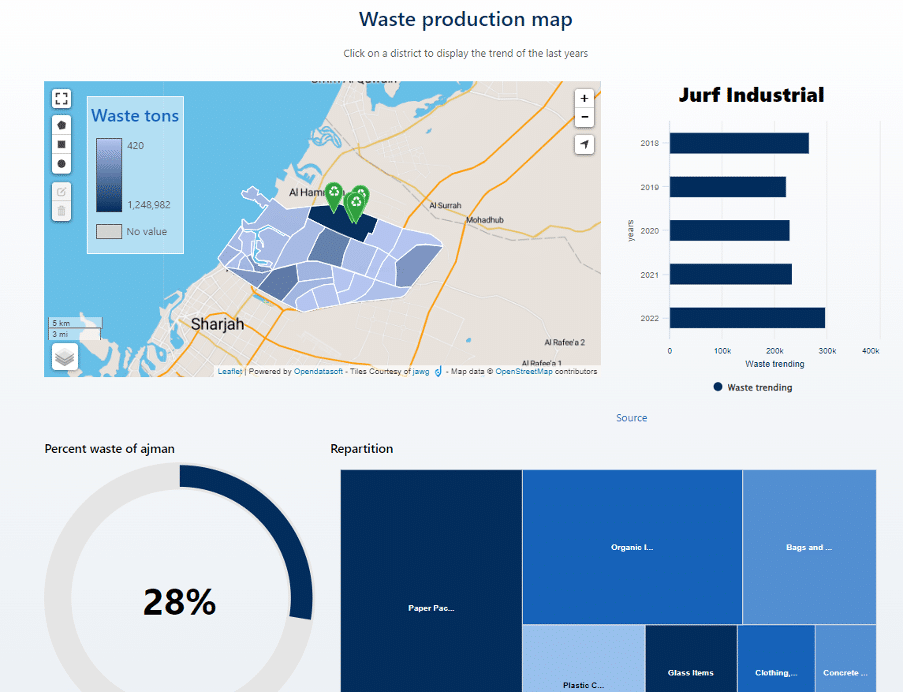904x692 pixels.
Task: Click the 2022 bar in chart
Action: pos(746,318)
